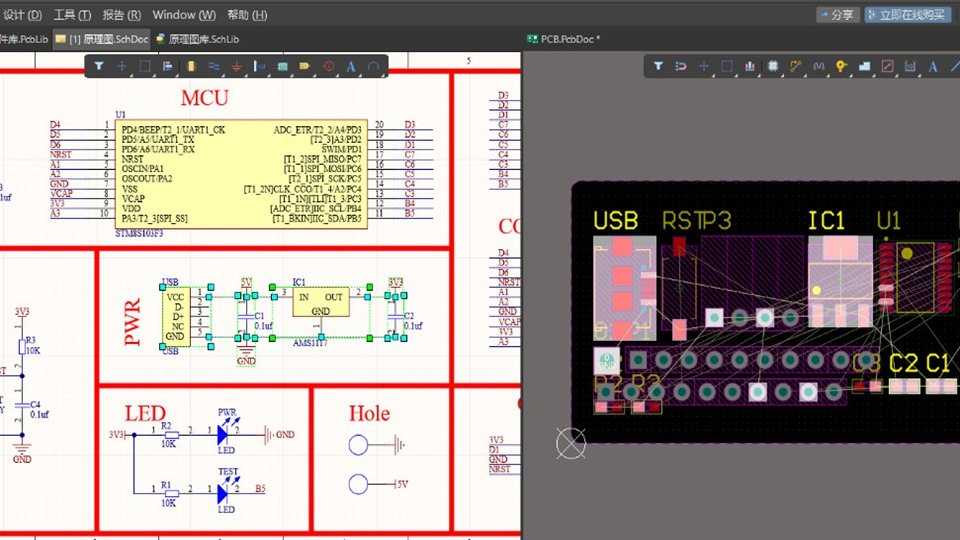Select the Place Wire tool
The width and height of the screenshot is (960, 540).
[214, 66]
